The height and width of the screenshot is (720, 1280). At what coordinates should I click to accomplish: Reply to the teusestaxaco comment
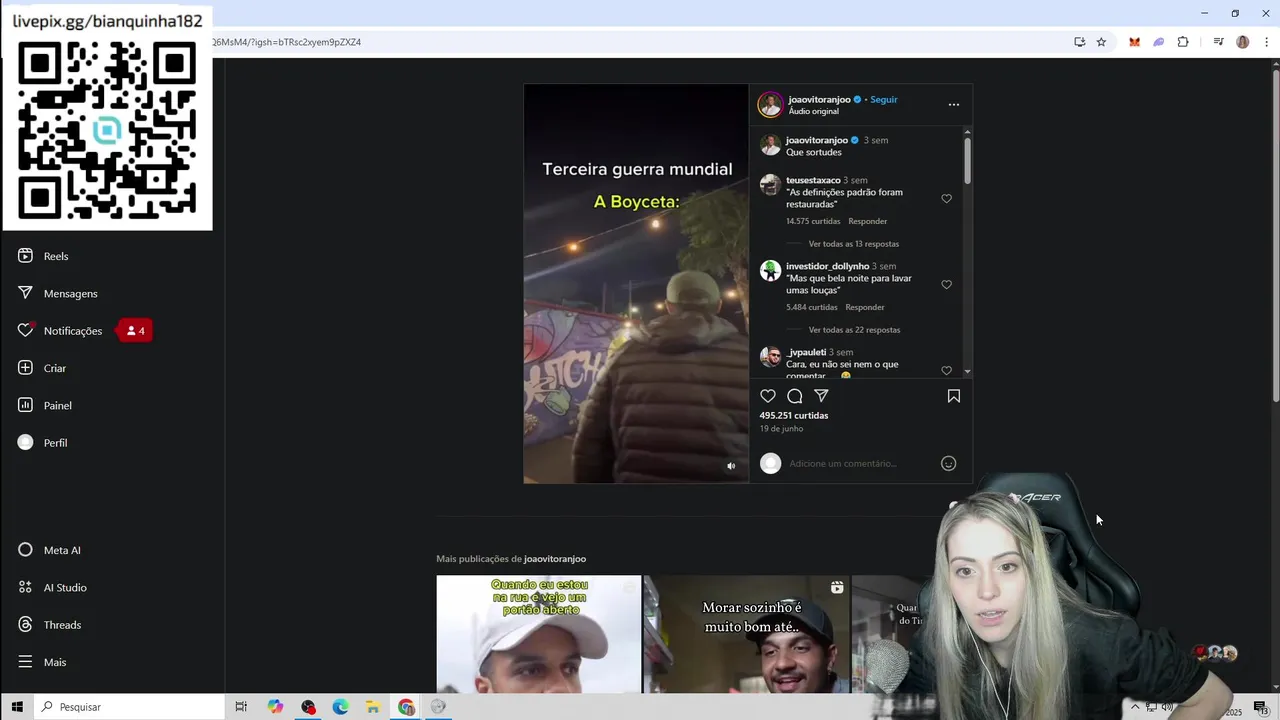(x=867, y=221)
